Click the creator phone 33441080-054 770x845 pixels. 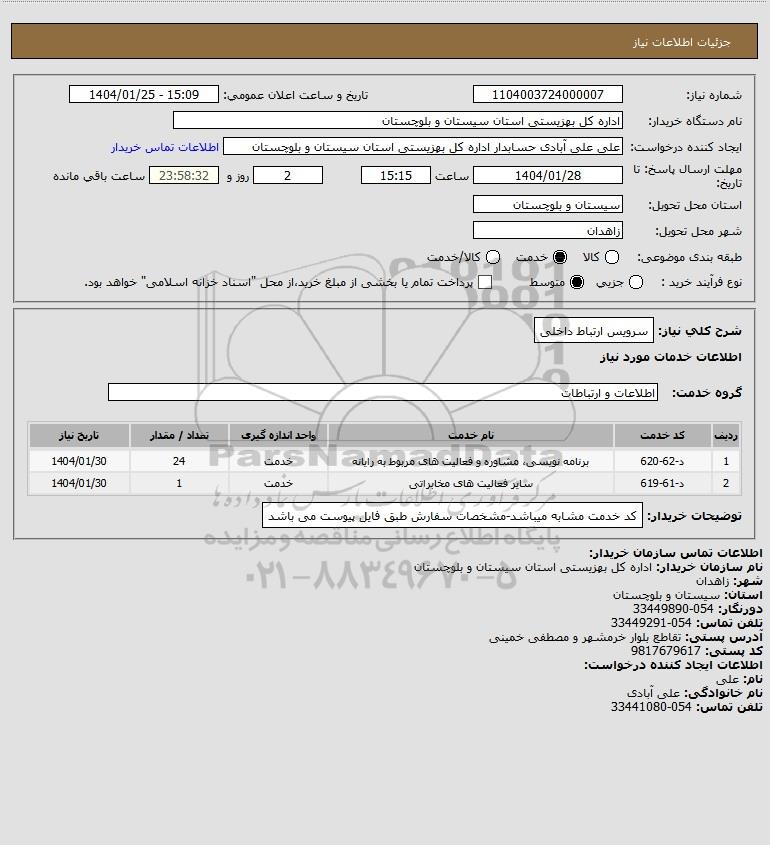click(x=651, y=707)
